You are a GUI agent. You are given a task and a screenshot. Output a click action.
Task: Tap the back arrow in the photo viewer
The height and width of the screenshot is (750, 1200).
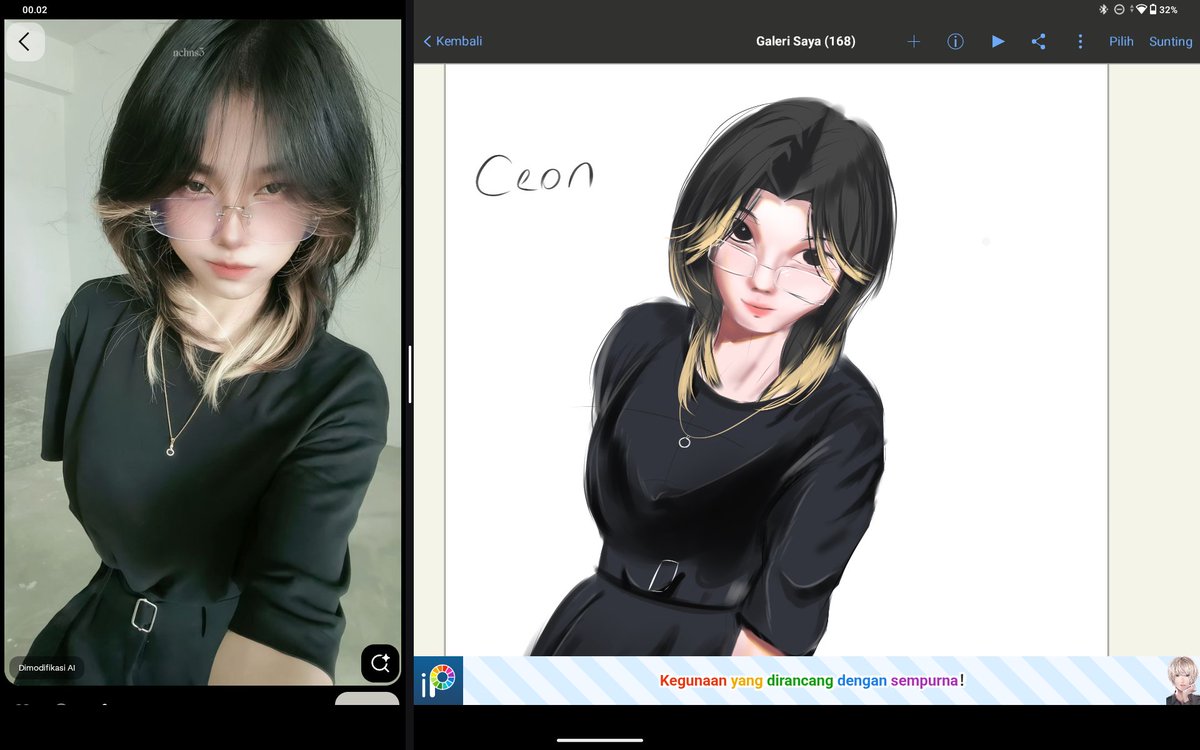click(x=25, y=42)
